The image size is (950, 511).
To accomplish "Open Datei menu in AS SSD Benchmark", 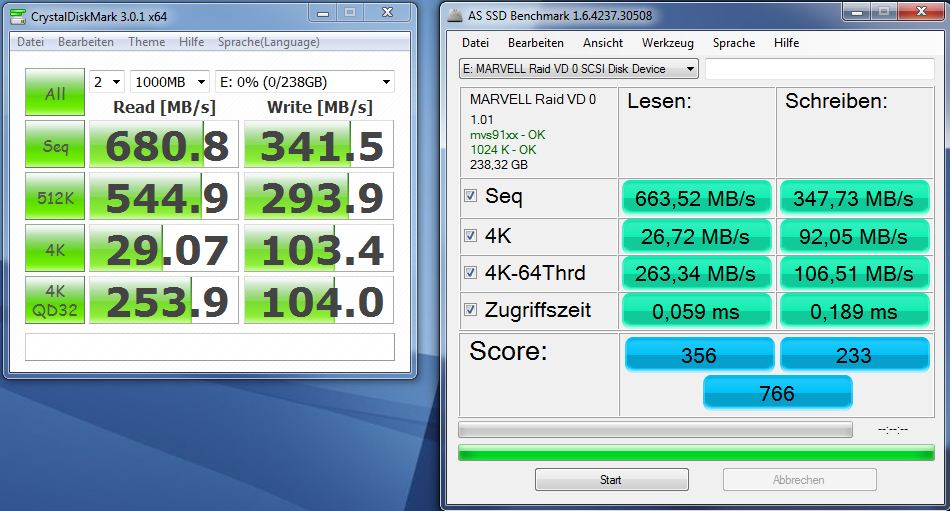I will (475, 43).
